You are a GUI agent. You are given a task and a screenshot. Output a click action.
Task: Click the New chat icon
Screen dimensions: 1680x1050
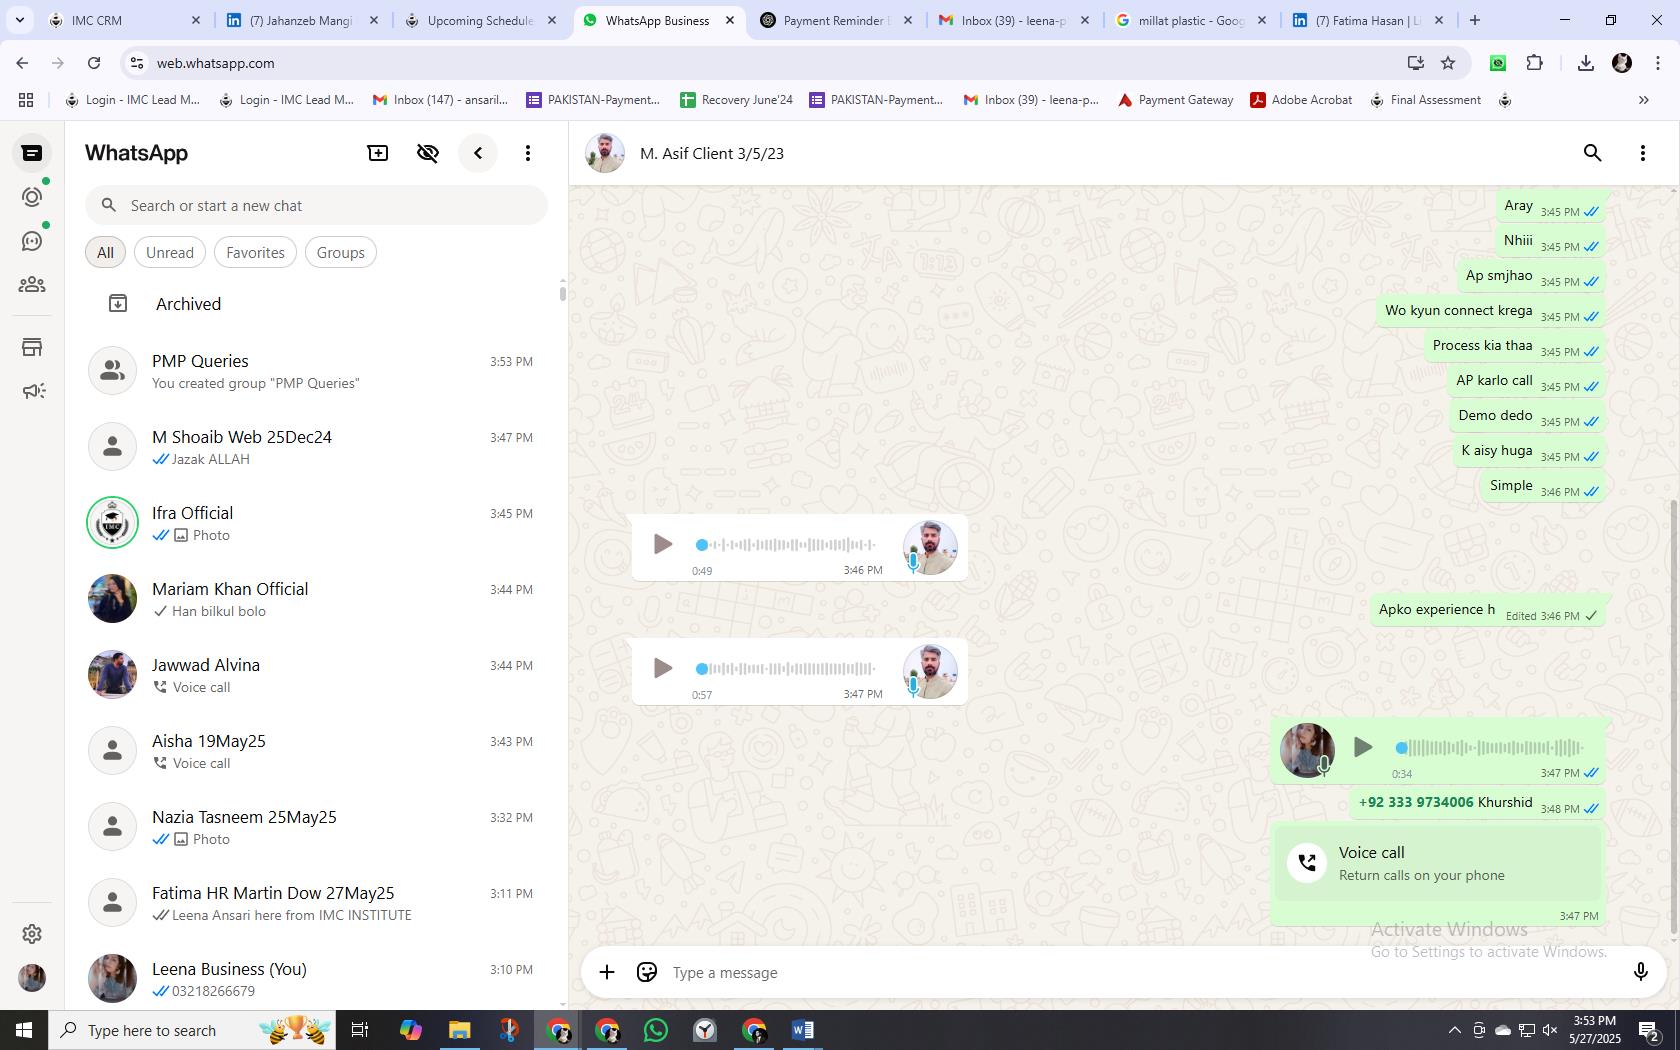(378, 153)
